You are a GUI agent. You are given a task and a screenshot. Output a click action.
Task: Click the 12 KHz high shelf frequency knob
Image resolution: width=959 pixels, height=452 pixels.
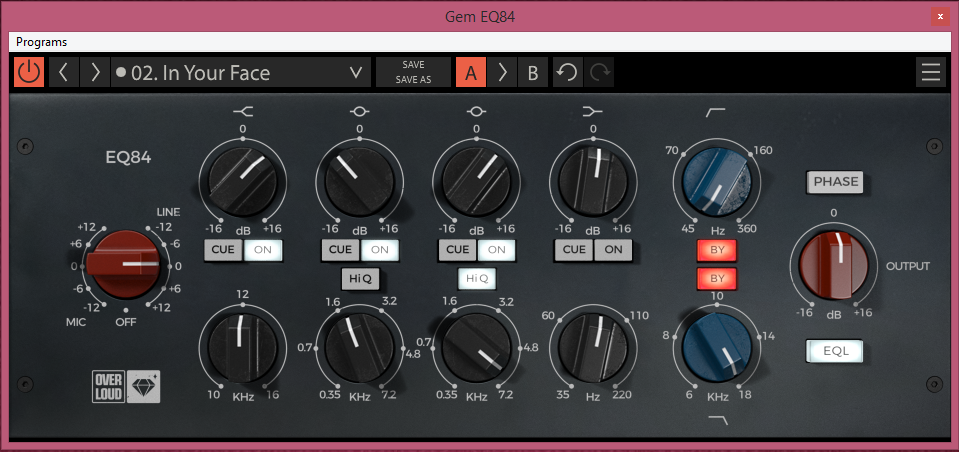click(x=243, y=348)
